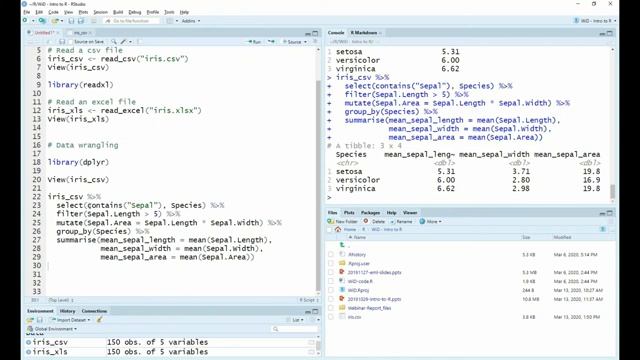
Task: Minimize the source editor pane
Action: click(x=308, y=33)
